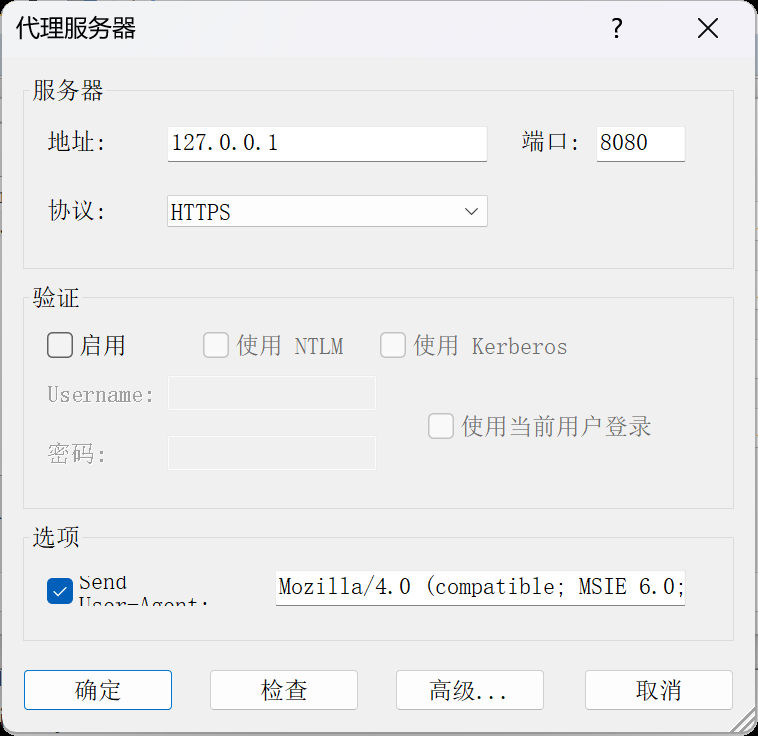Enable the 启用 authentication checkbox

61,346
